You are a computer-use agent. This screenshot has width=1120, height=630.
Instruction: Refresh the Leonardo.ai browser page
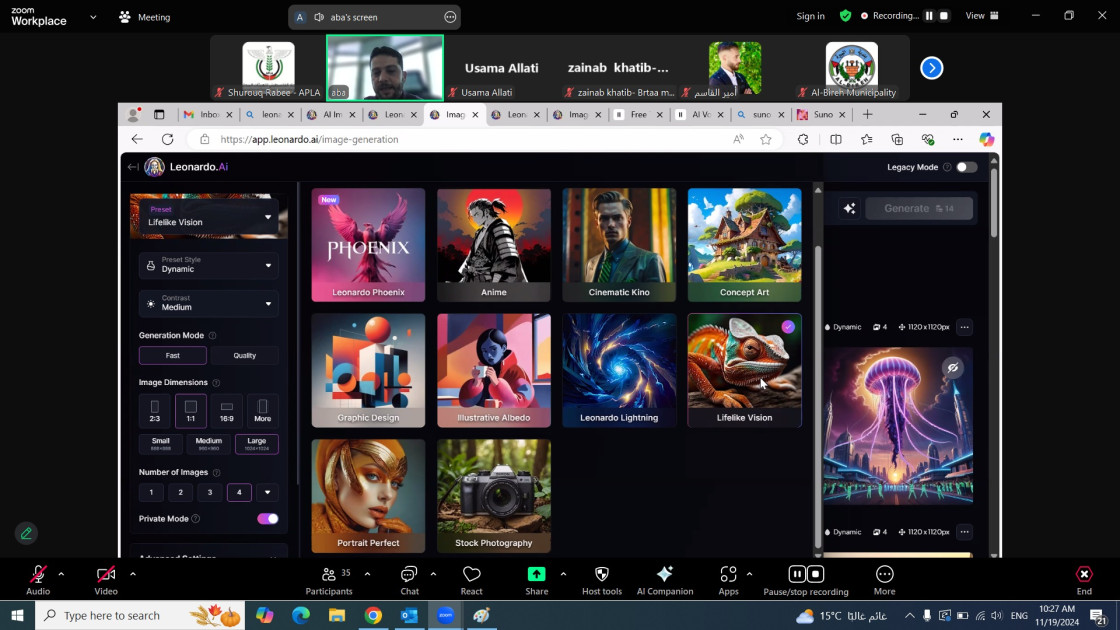167,139
